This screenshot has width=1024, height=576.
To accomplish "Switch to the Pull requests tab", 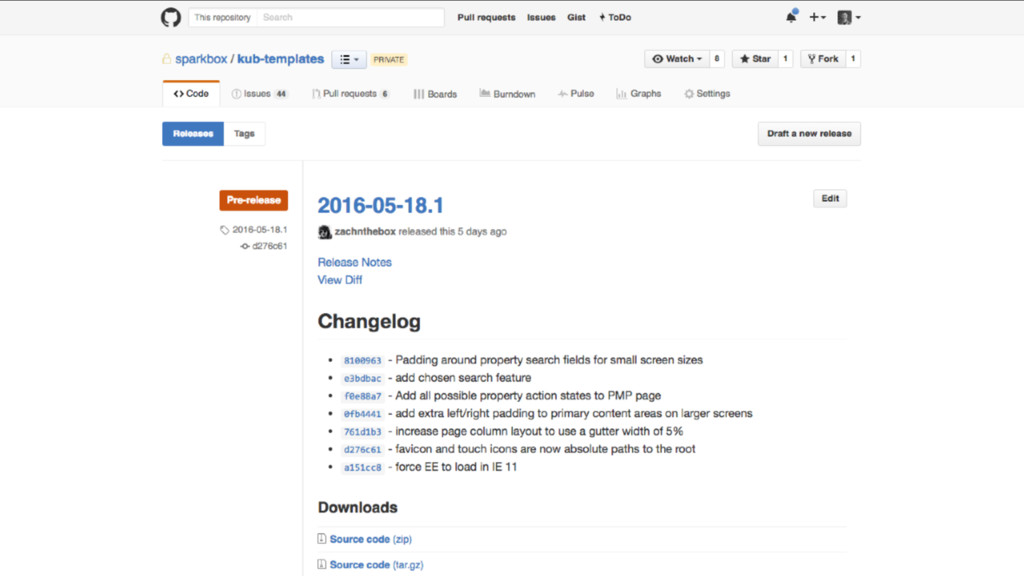I will pyautogui.click(x=349, y=94).
